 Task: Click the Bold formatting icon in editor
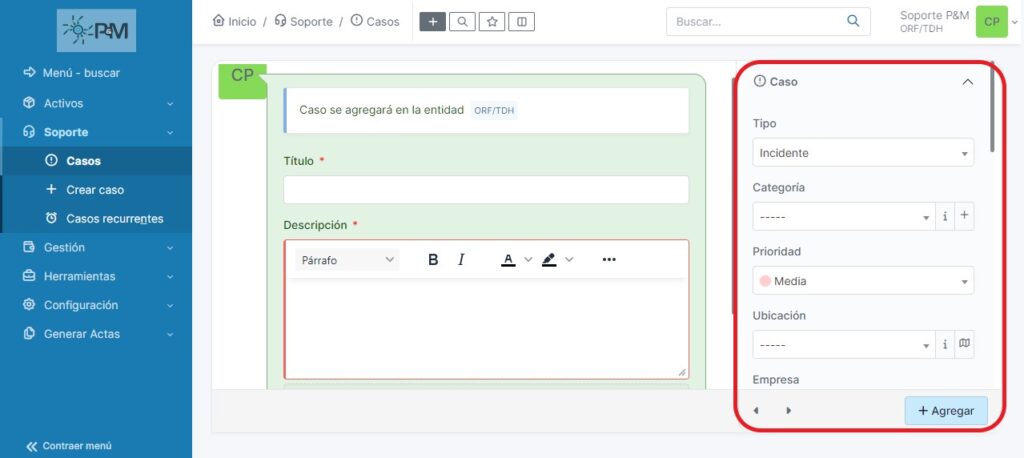coord(433,260)
